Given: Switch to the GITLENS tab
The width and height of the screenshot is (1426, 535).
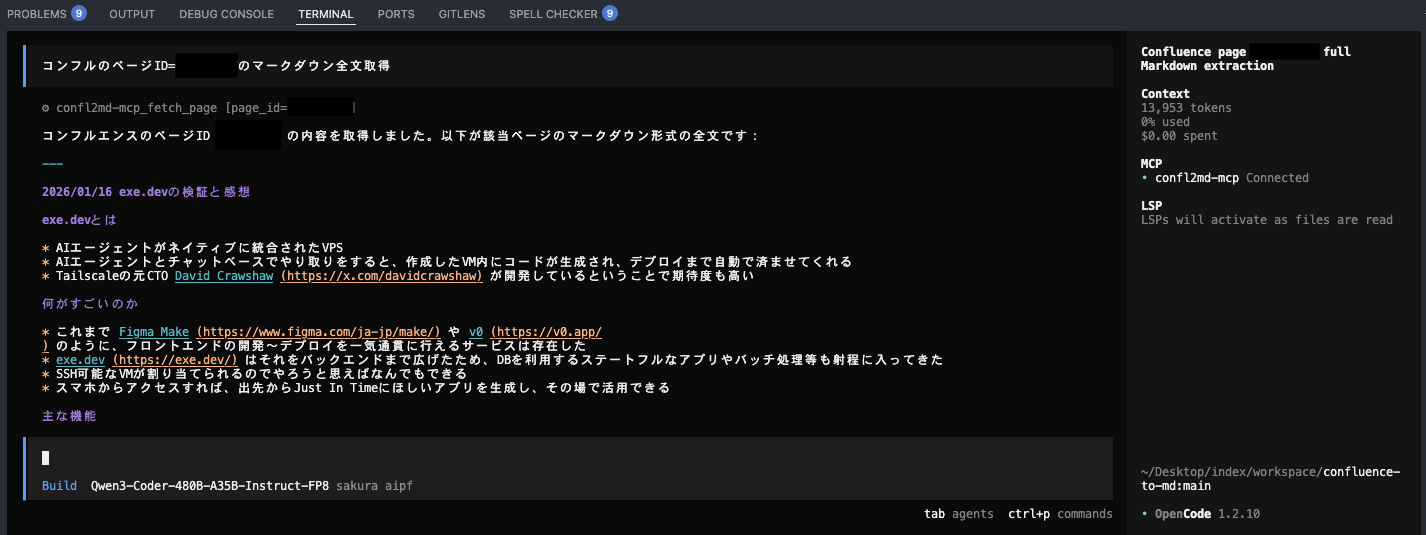Looking at the screenshot, I should point(461,14).
